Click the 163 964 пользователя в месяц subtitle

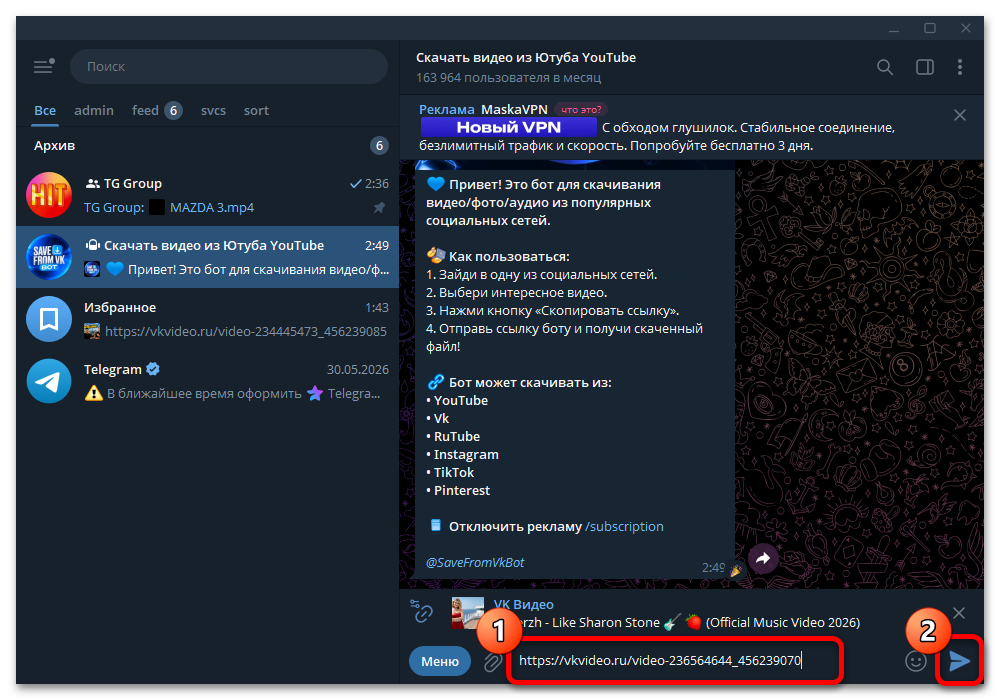(508, 78)
